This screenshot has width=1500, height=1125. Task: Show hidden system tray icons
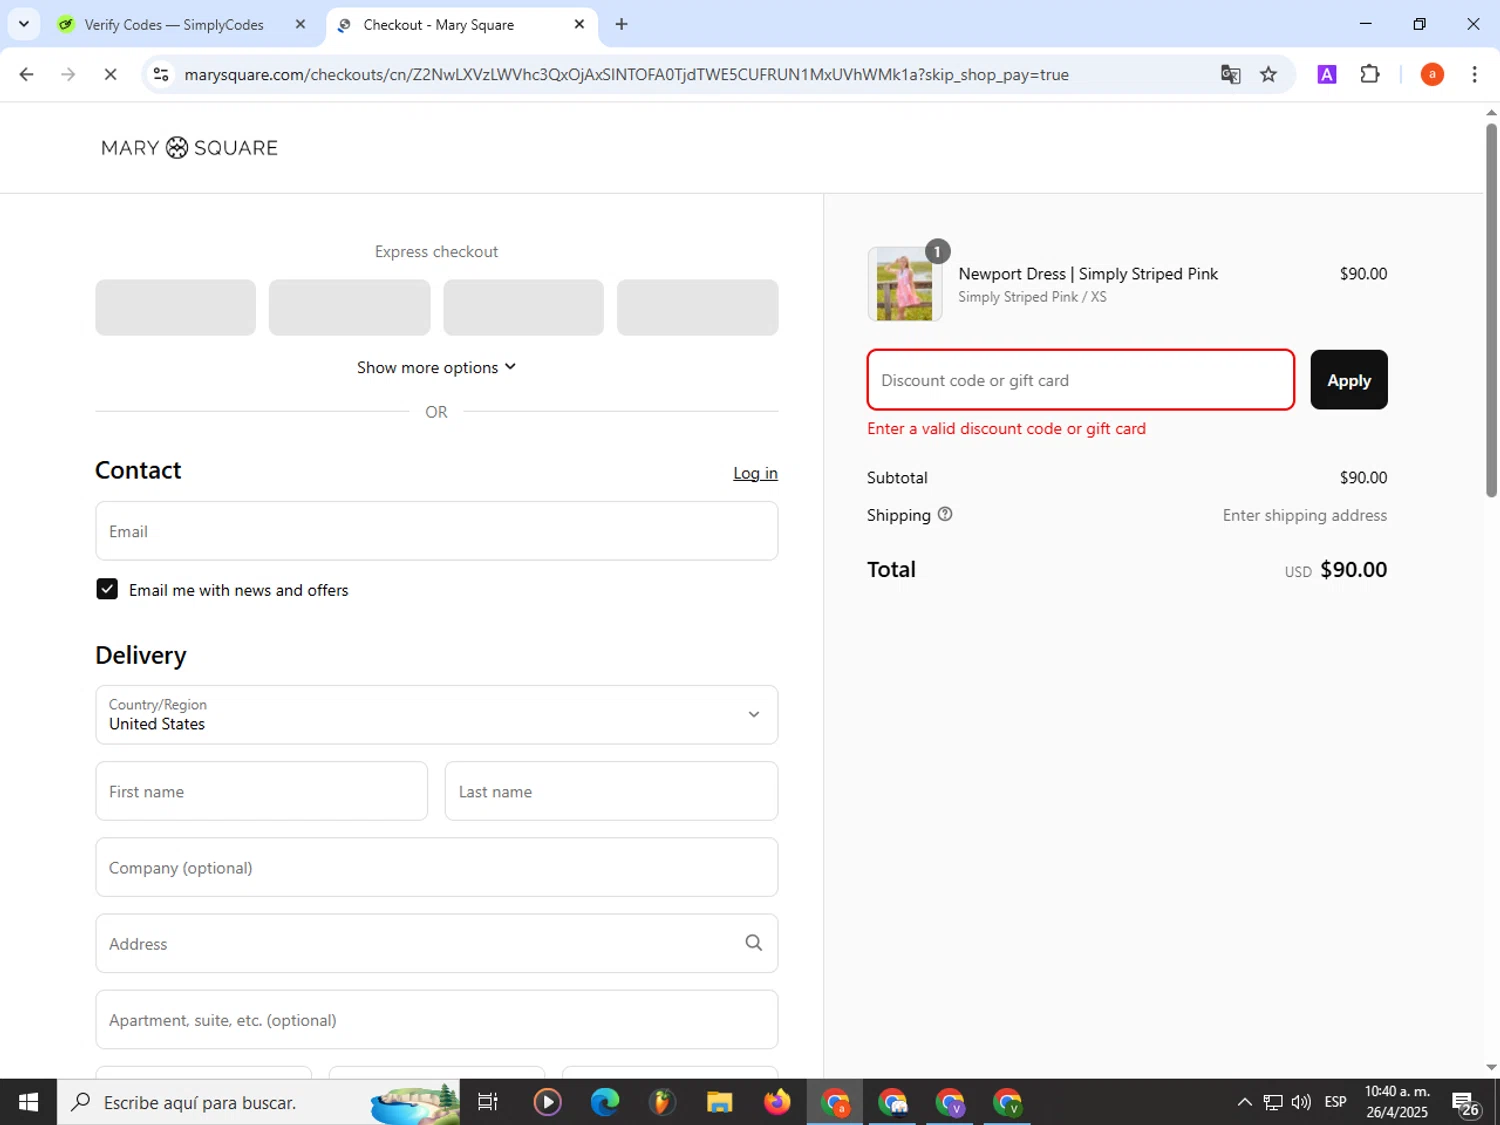pyautogui.click(x=1244, y=1102)
